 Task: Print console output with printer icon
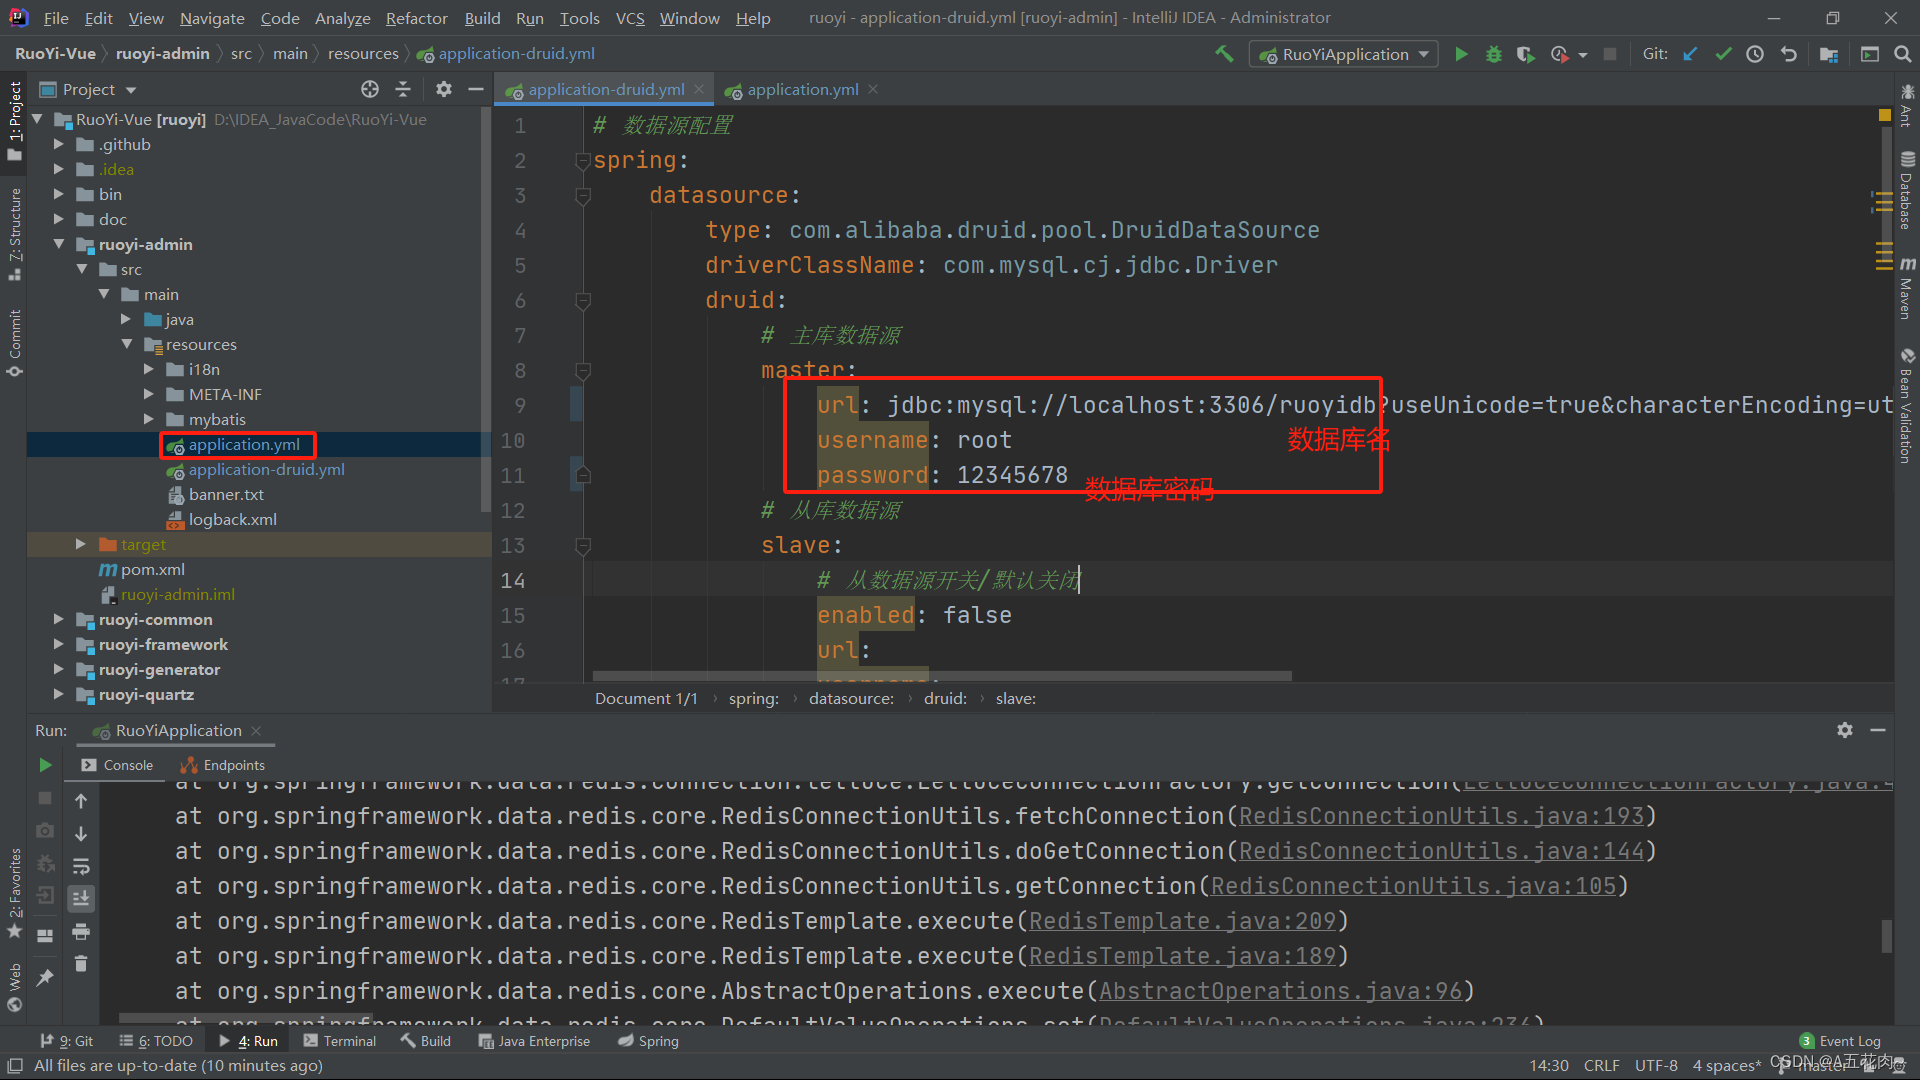(81, 931)
